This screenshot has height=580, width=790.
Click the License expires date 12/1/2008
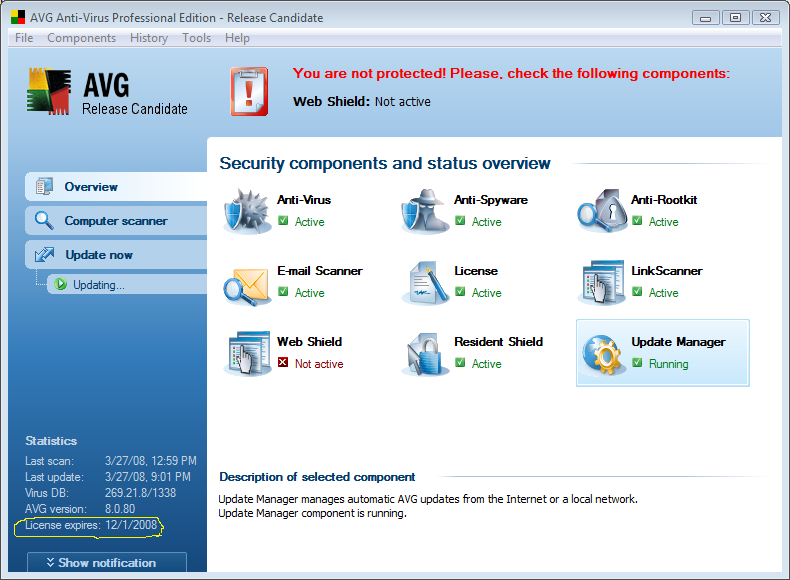131,525
